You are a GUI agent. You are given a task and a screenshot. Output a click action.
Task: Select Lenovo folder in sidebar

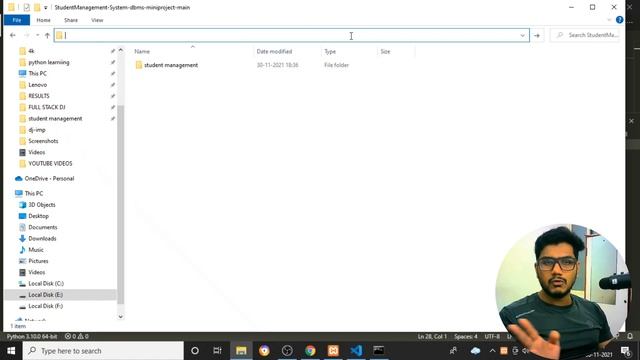(x=38, y=85)
